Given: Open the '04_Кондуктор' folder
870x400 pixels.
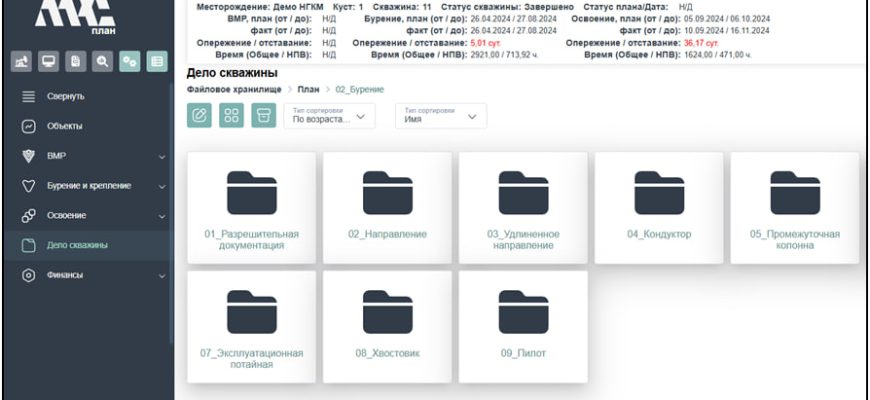Looking at the screenshot, I should click(659, 207).
